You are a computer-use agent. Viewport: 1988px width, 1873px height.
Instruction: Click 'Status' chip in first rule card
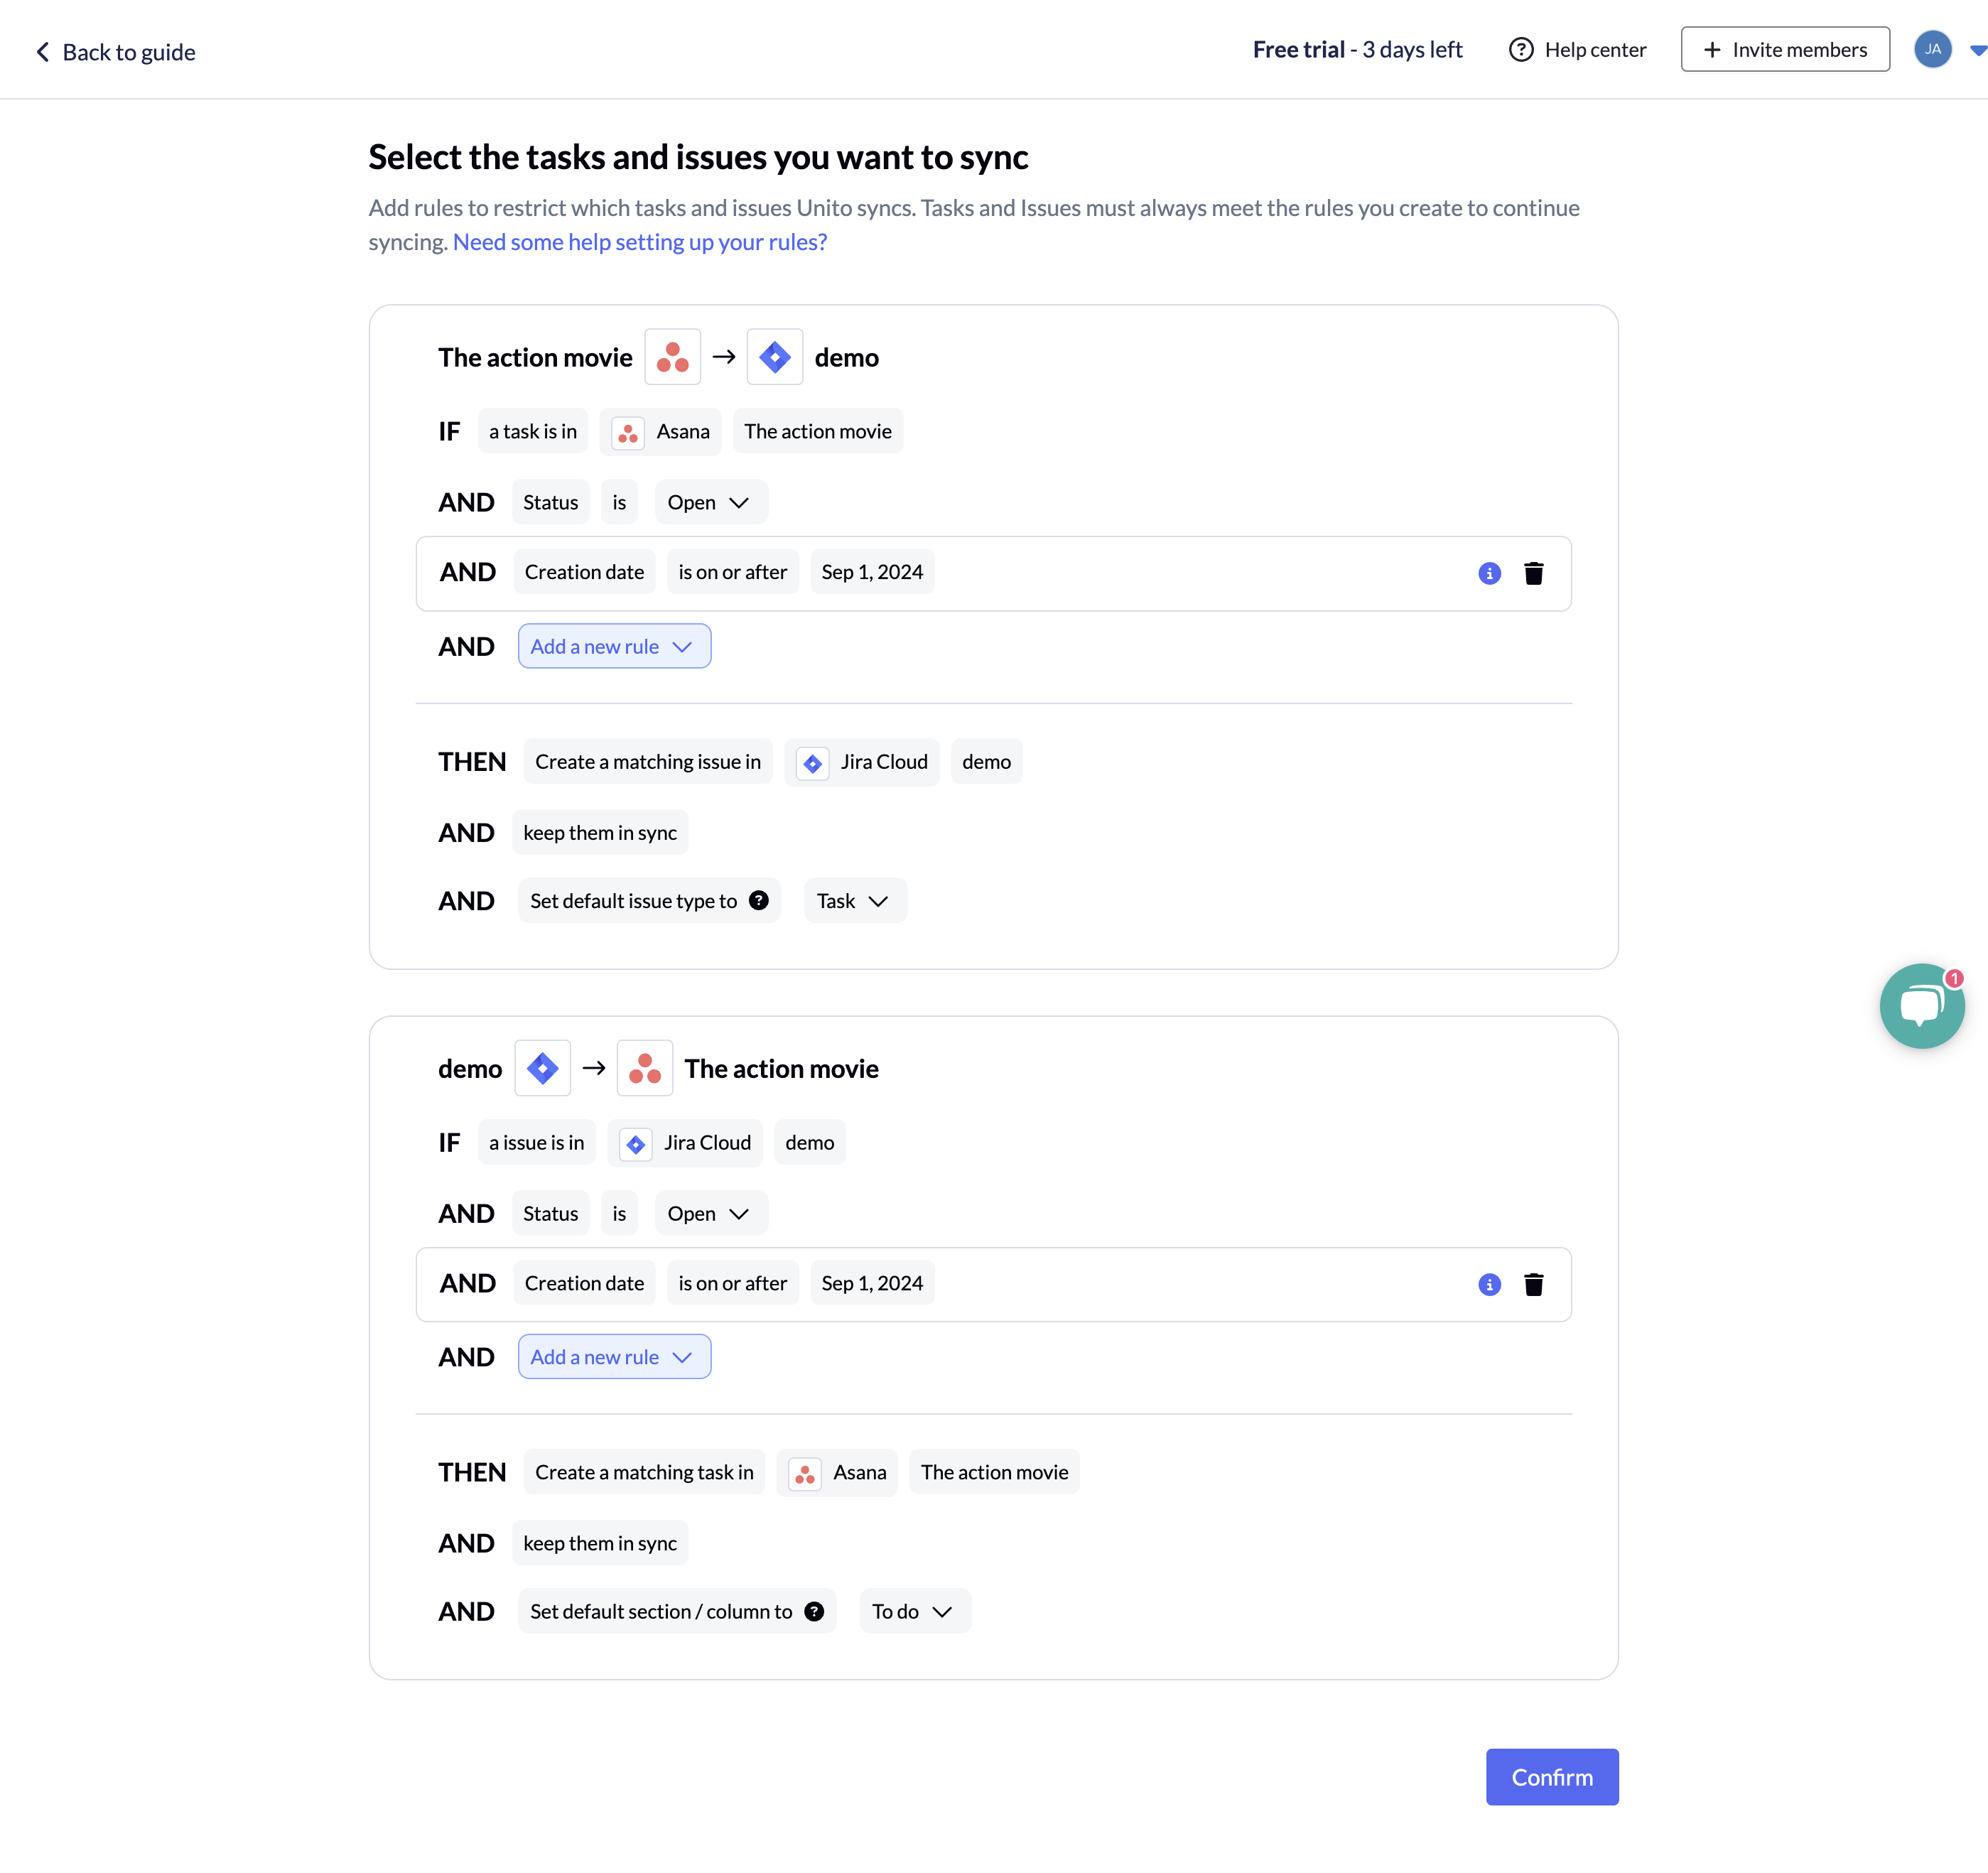coord(551,502)
